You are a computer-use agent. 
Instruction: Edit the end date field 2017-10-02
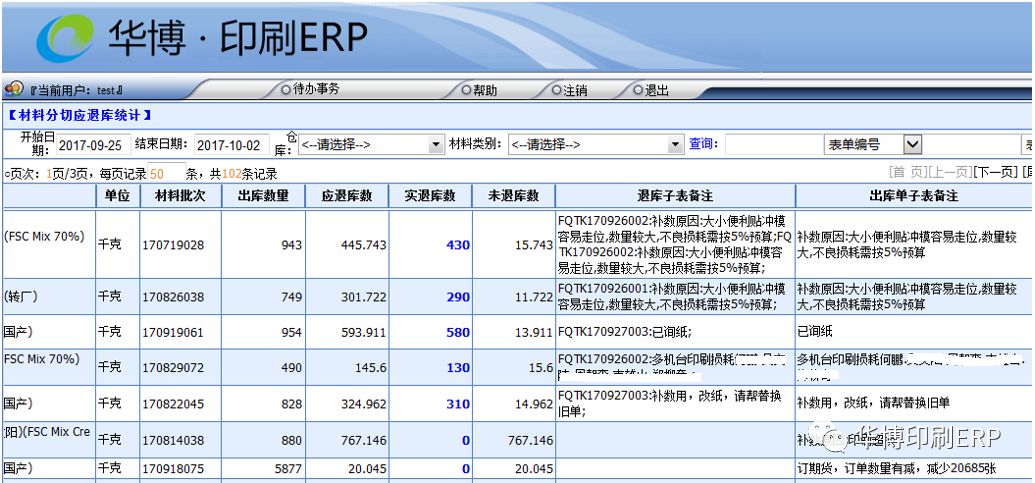point(232,145)
